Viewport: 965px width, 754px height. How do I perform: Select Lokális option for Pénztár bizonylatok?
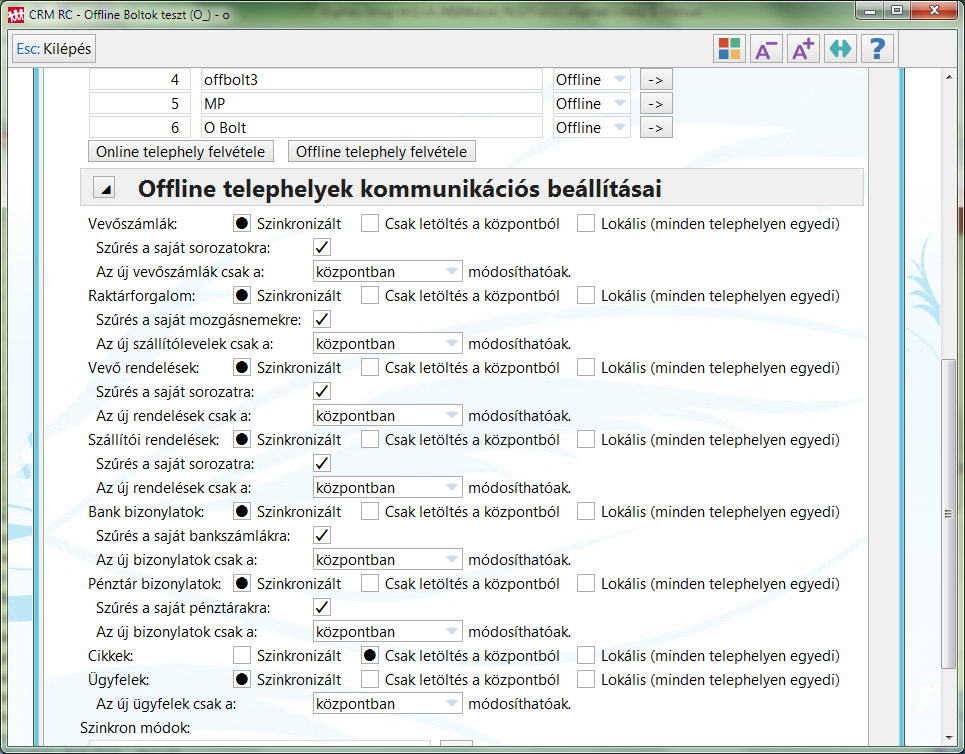[586, 584]
